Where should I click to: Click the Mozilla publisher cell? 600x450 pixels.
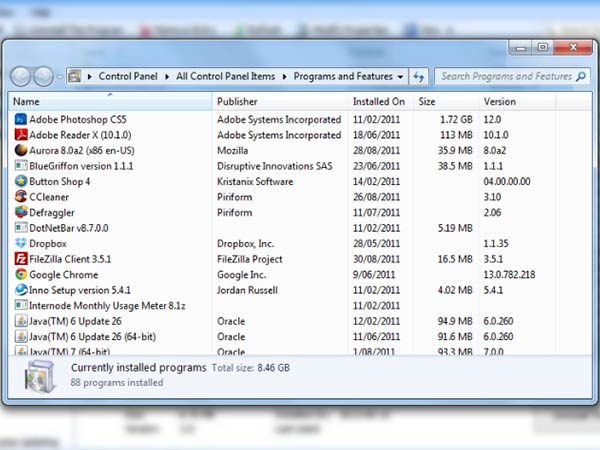click(x=232, y=150)
